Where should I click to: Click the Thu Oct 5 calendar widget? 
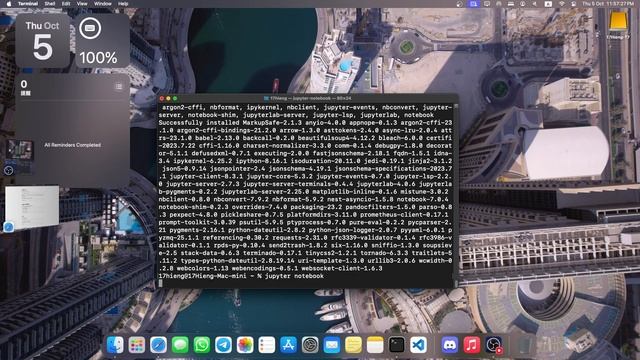pyautogui.click(x=42, y=41)
